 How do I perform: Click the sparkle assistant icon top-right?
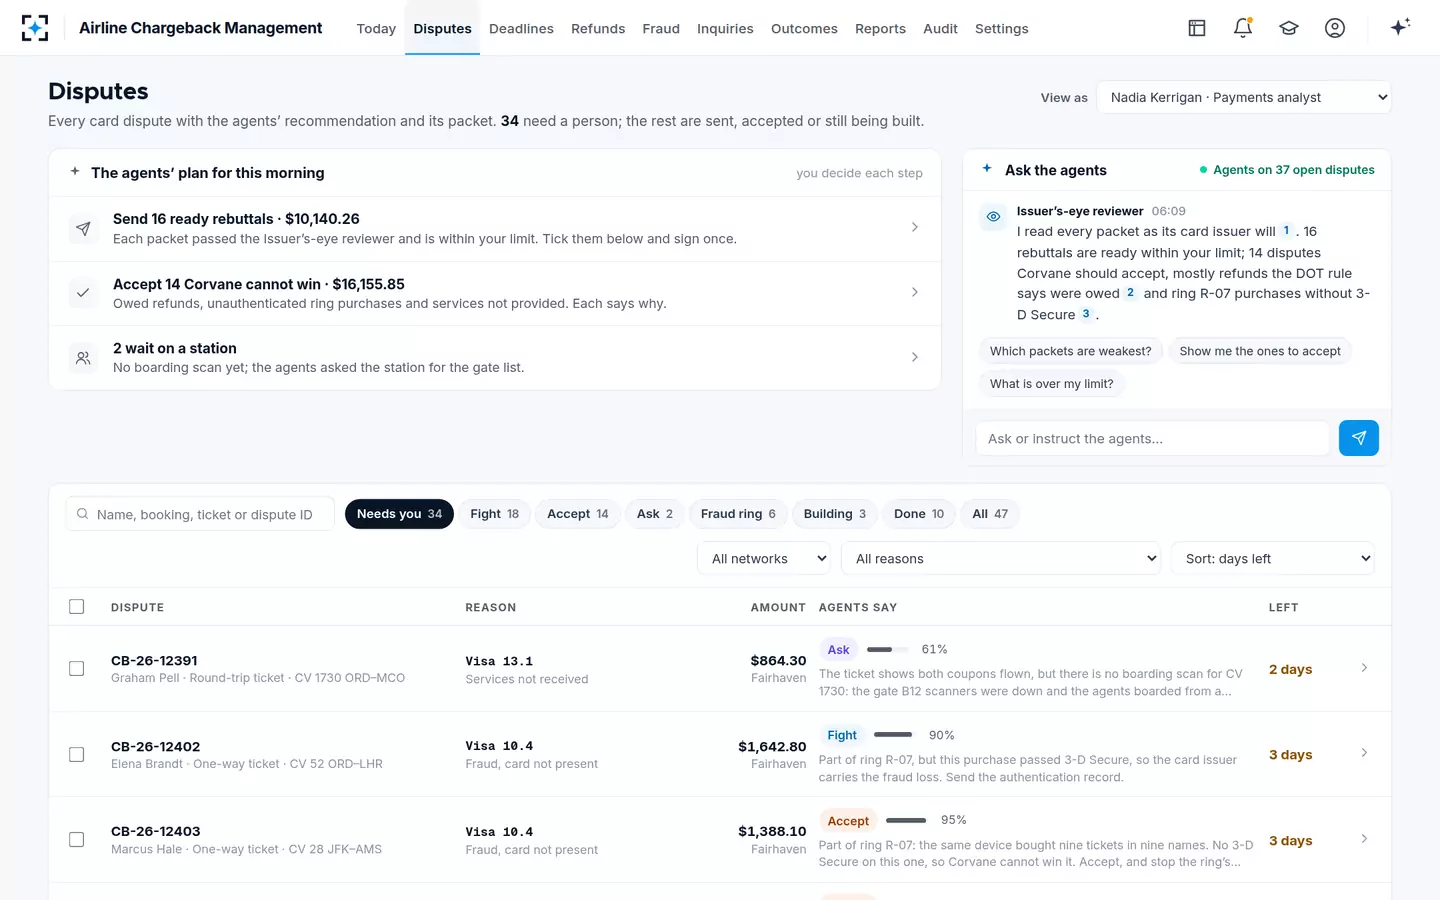1400,27
